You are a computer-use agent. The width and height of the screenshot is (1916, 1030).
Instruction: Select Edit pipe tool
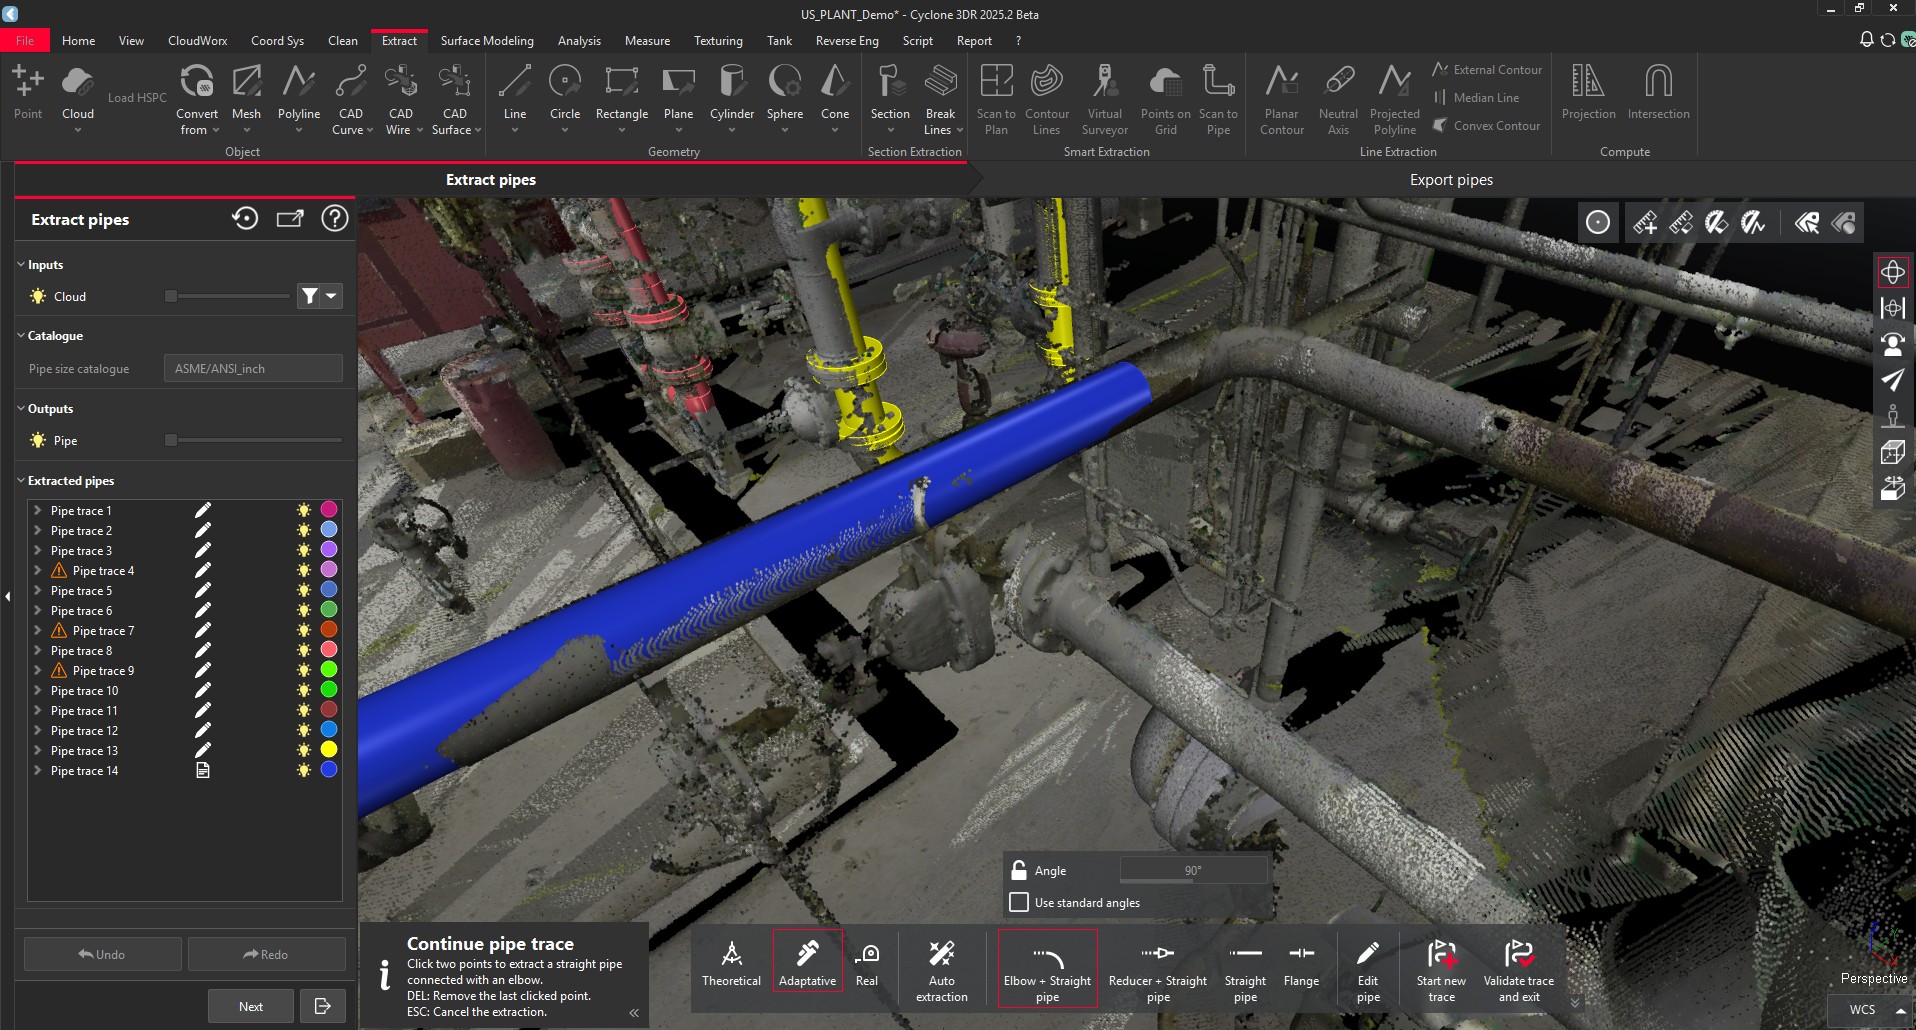pyautogui.click(x=1367, y=966)
